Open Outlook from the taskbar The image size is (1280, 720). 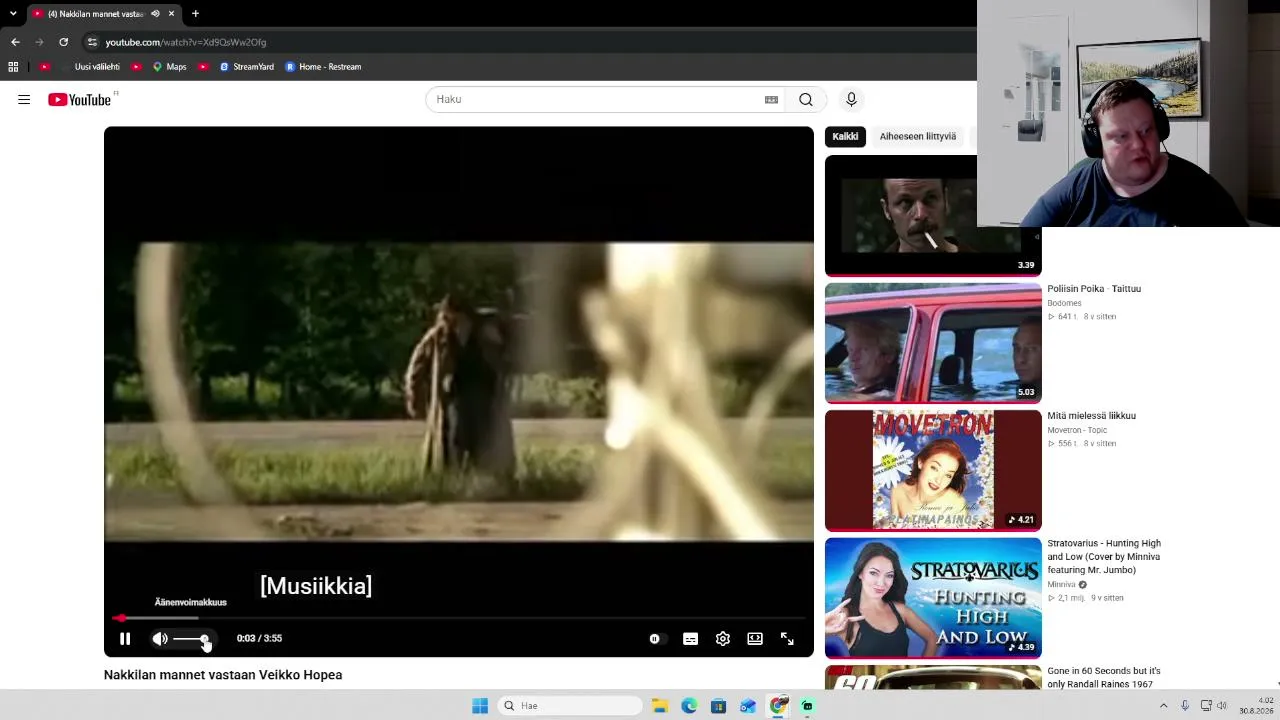pyautogui.click(x=748, y=706)
